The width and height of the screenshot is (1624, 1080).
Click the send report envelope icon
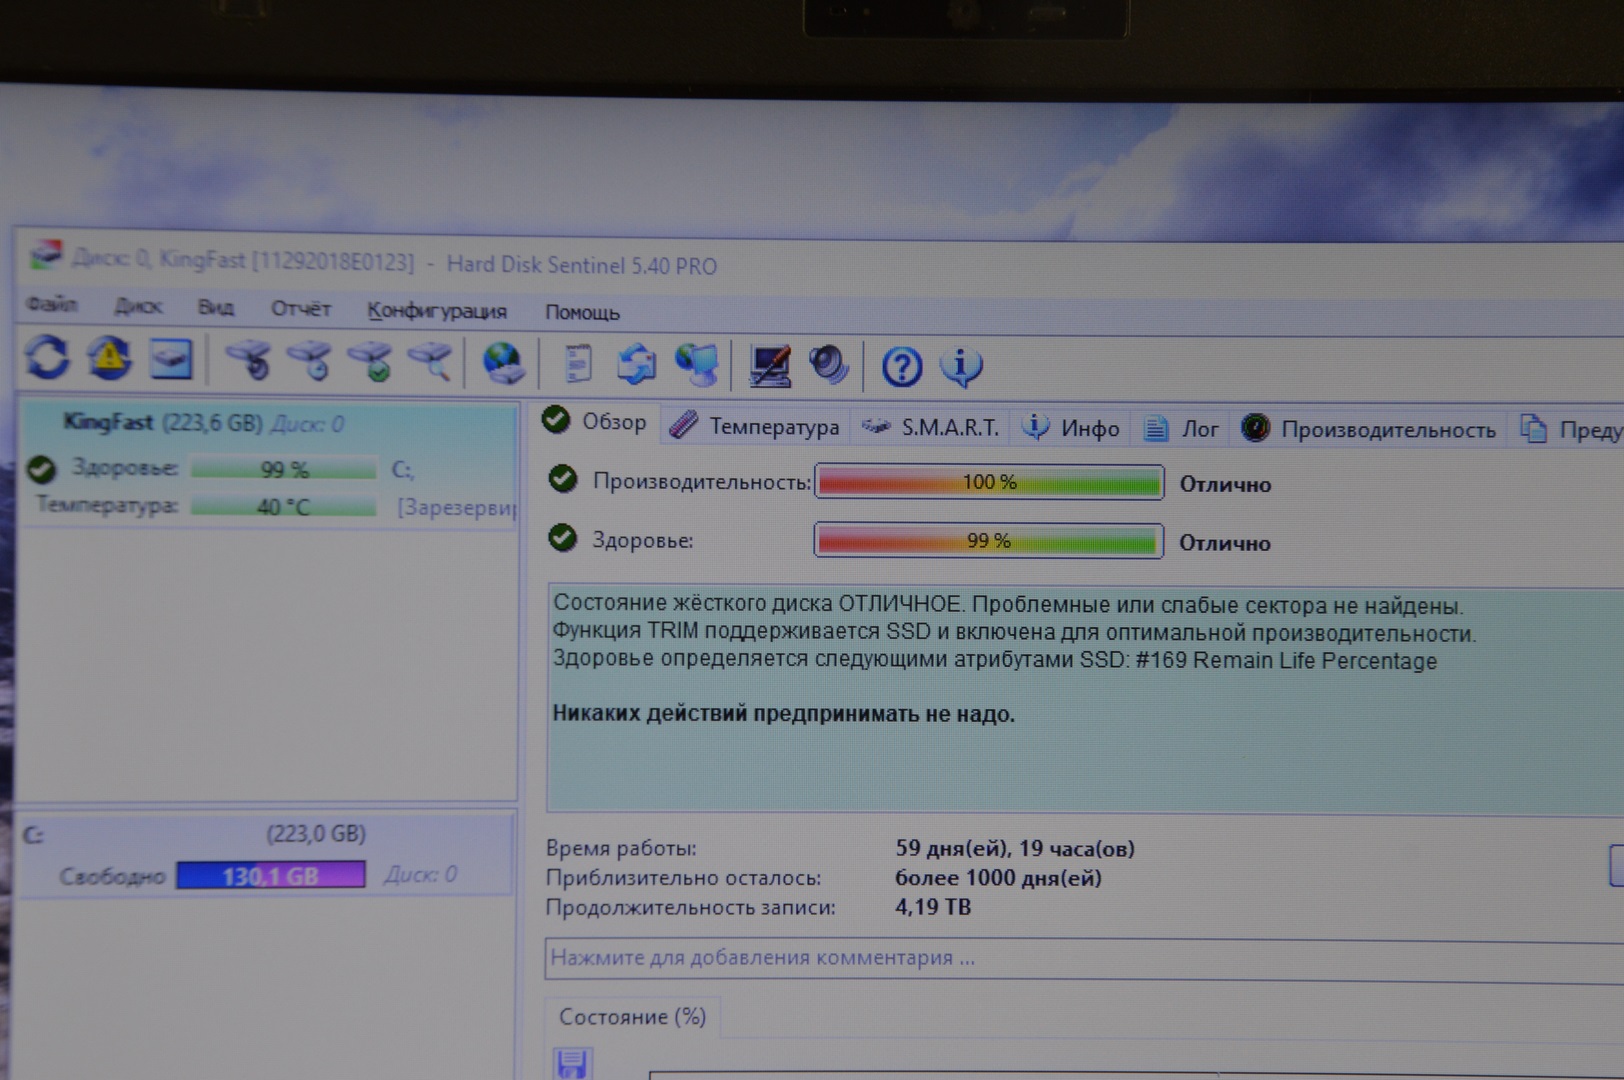tap(636, 365)
